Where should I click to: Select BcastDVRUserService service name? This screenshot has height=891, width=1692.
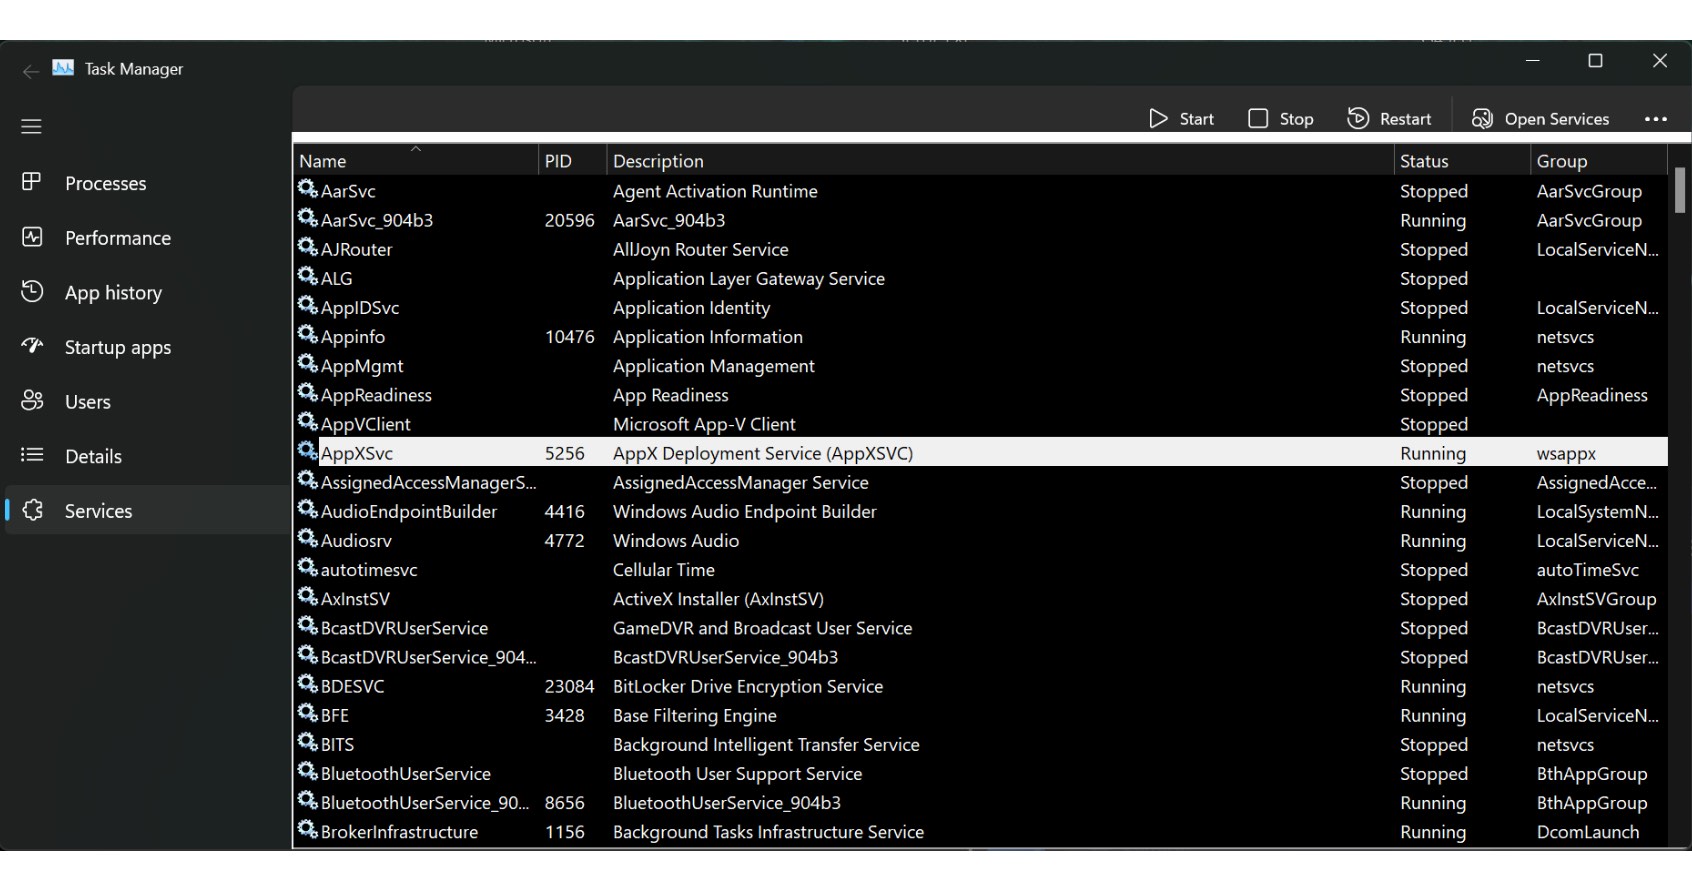click(405, 628)
